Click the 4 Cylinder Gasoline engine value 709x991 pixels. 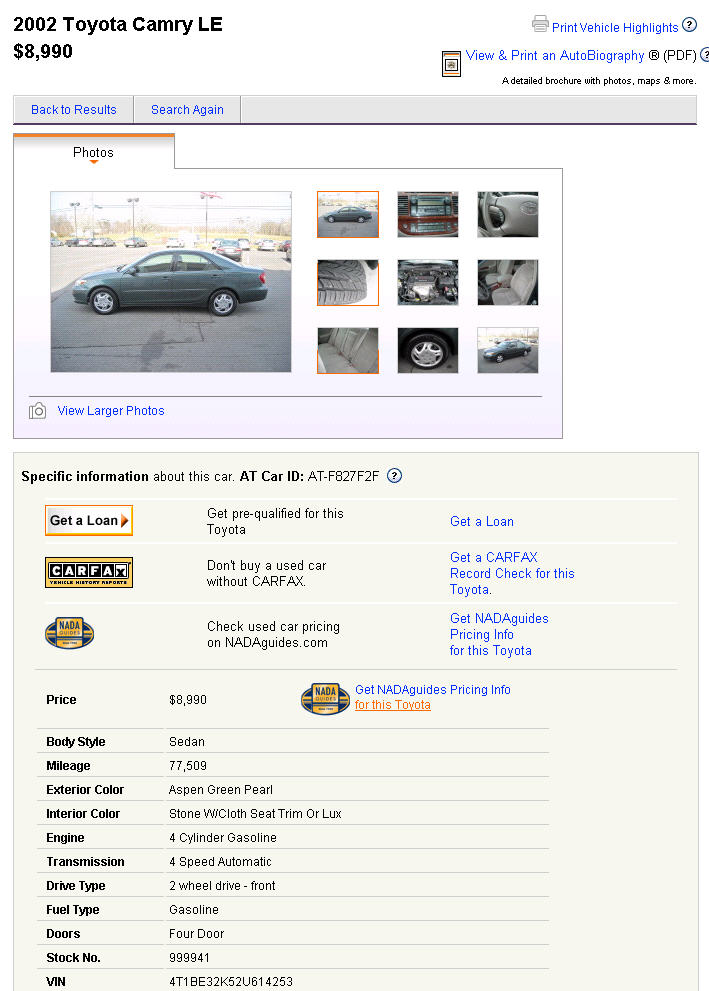[x=222, y=837]
